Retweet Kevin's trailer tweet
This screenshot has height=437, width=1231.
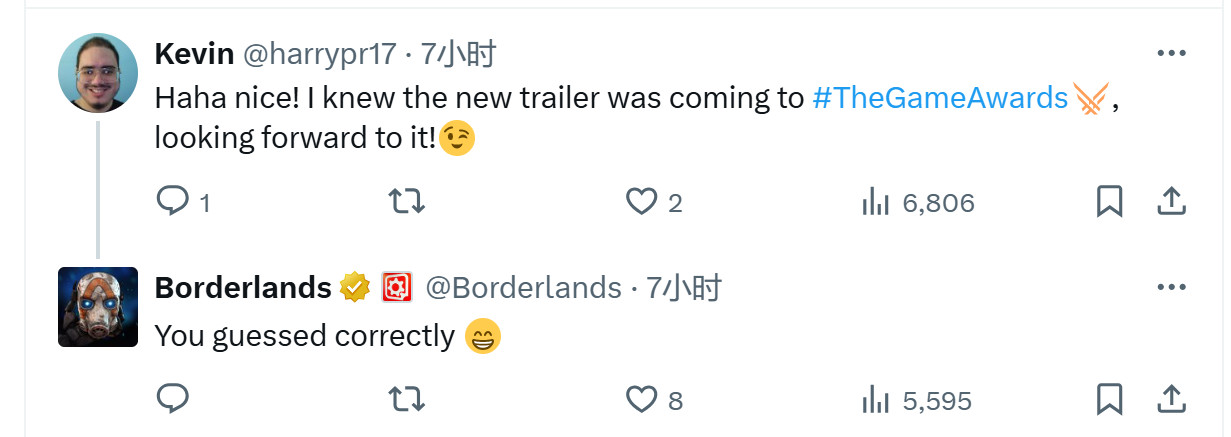(406, 203)
